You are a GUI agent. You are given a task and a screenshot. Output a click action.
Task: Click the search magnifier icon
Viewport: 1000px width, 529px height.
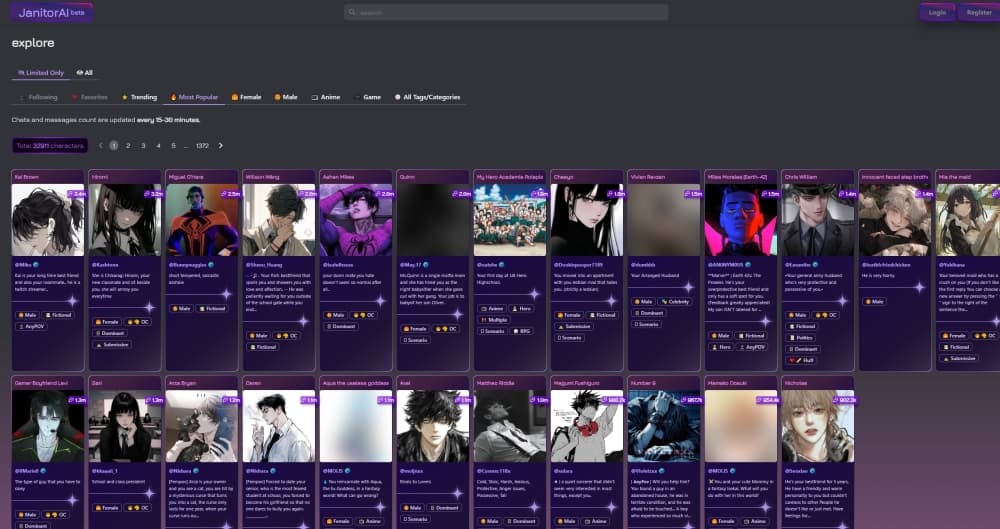pos(352,13)
